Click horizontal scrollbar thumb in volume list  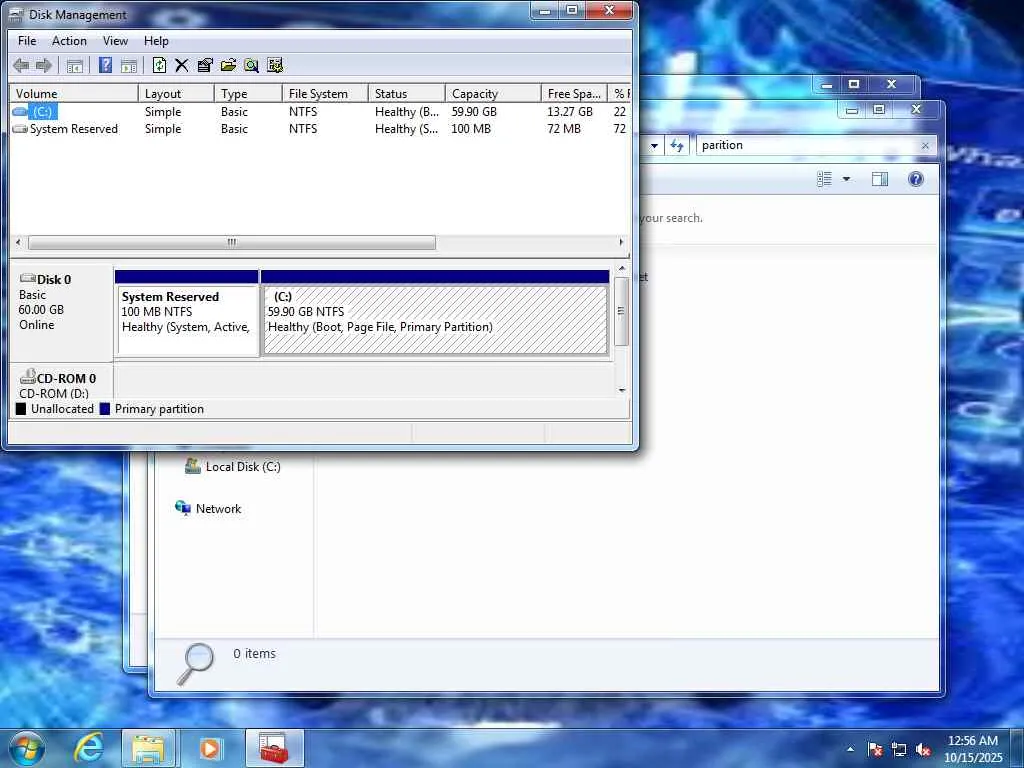(232, 242)
